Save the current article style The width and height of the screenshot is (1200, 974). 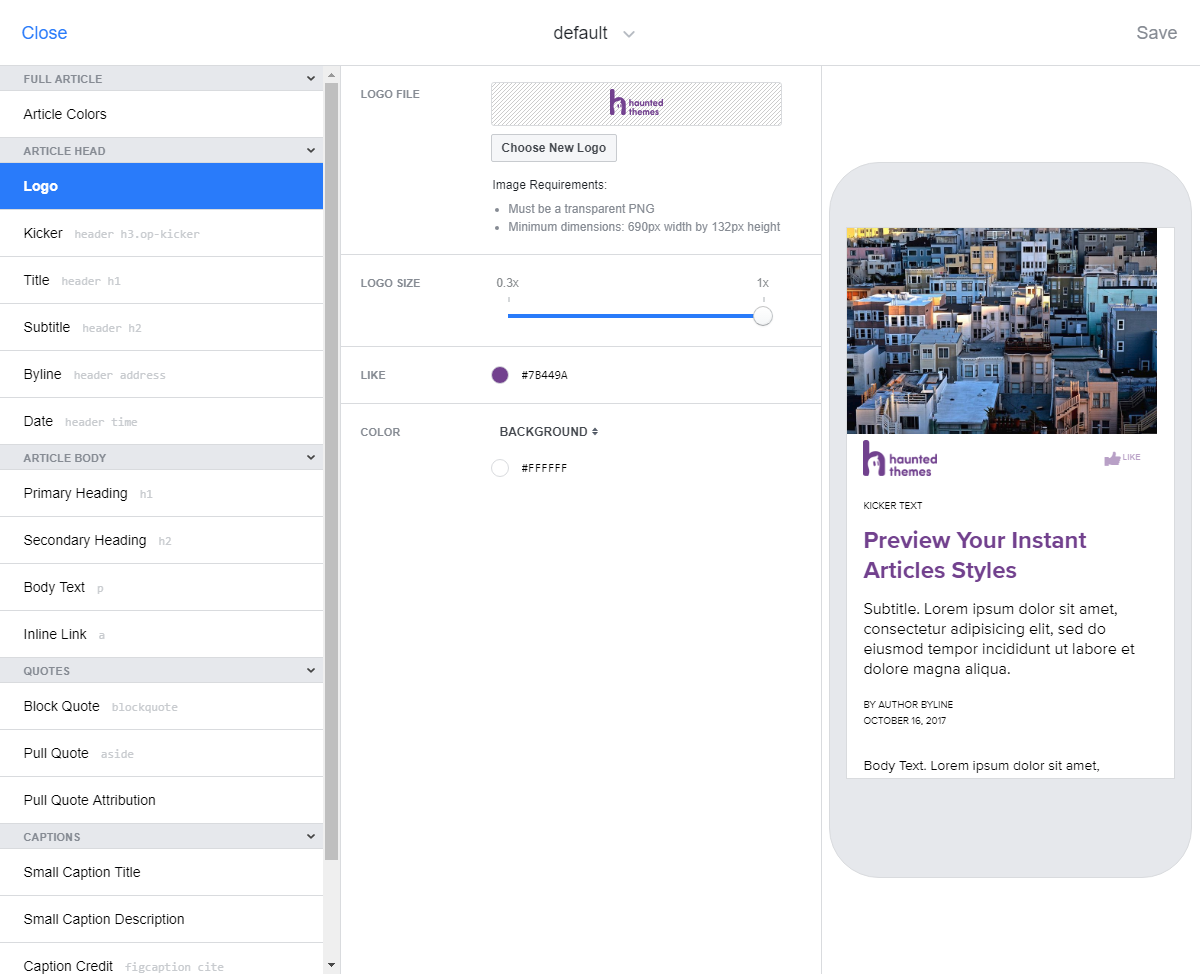(x=1156, y=32)
